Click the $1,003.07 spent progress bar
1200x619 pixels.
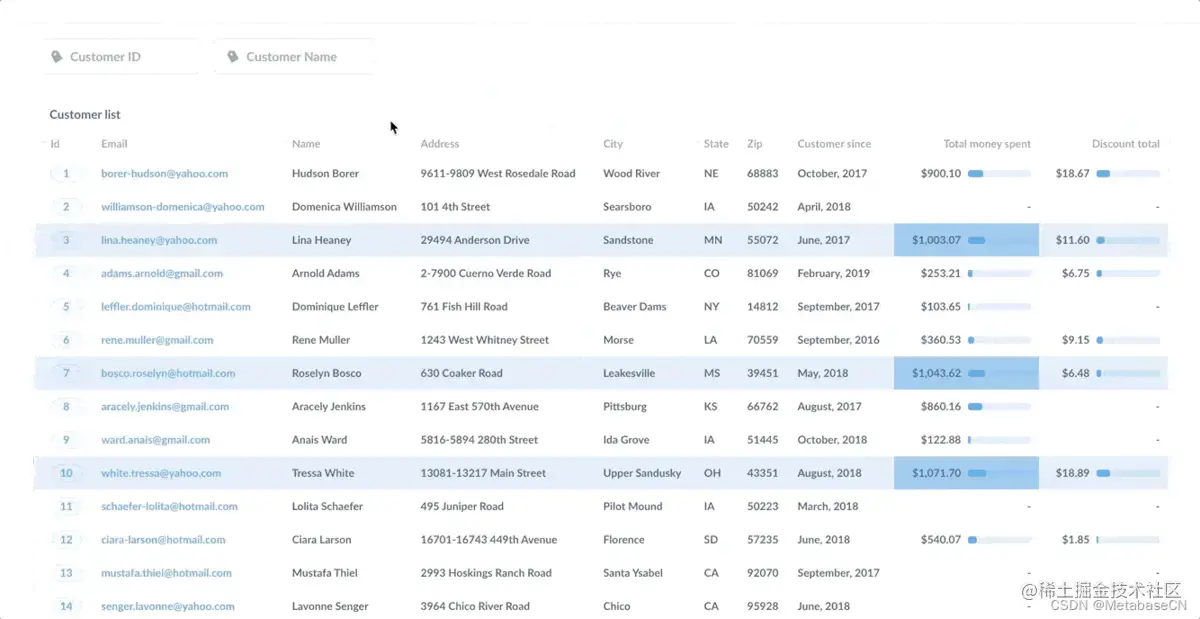(999, 240)
